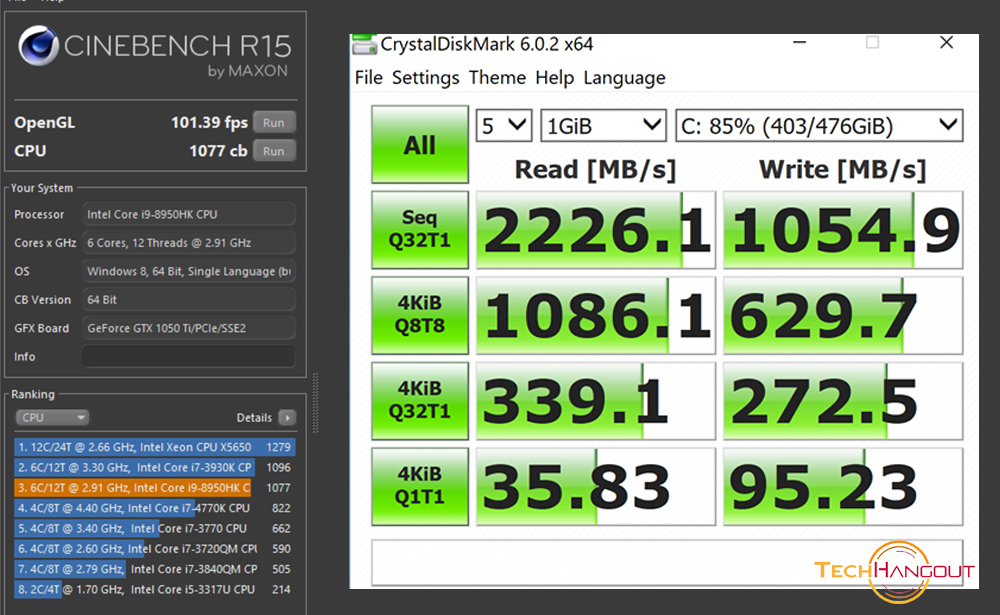Click the 4KiB Q32T1 read result 339.1

point(596,401)
